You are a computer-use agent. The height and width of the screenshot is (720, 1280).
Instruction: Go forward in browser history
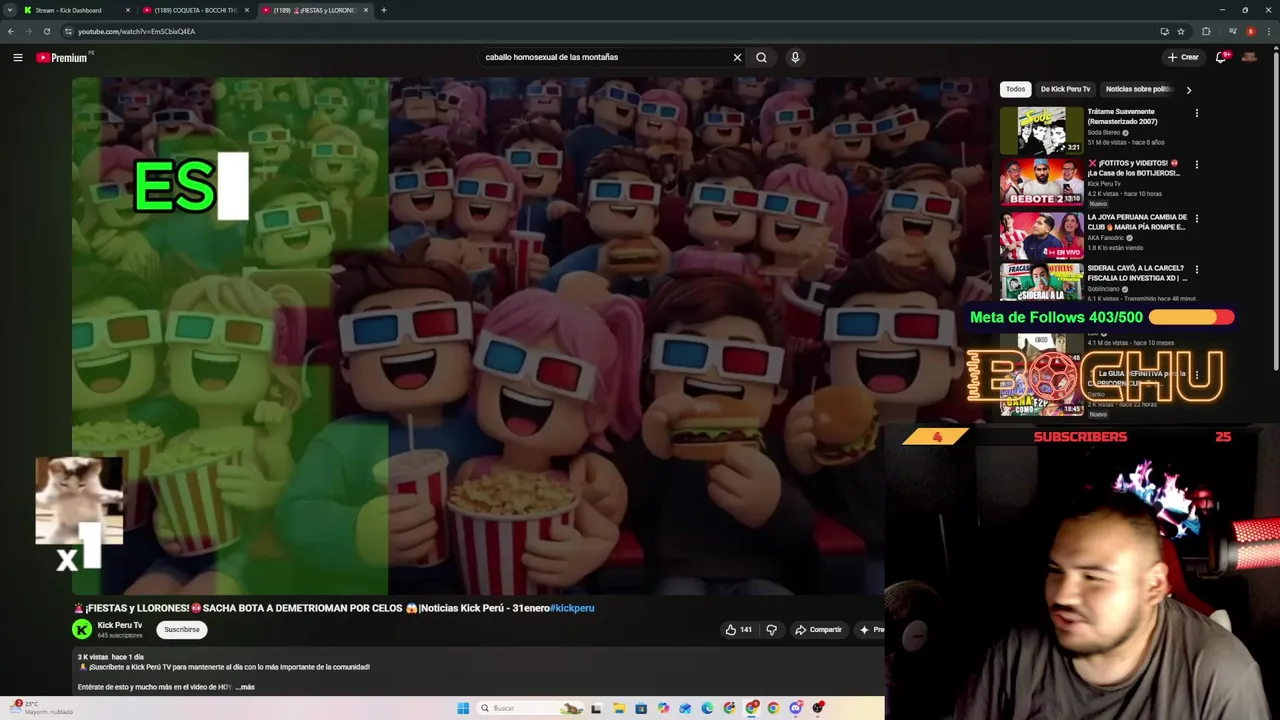pyautogui.click(x=29, y=31)
